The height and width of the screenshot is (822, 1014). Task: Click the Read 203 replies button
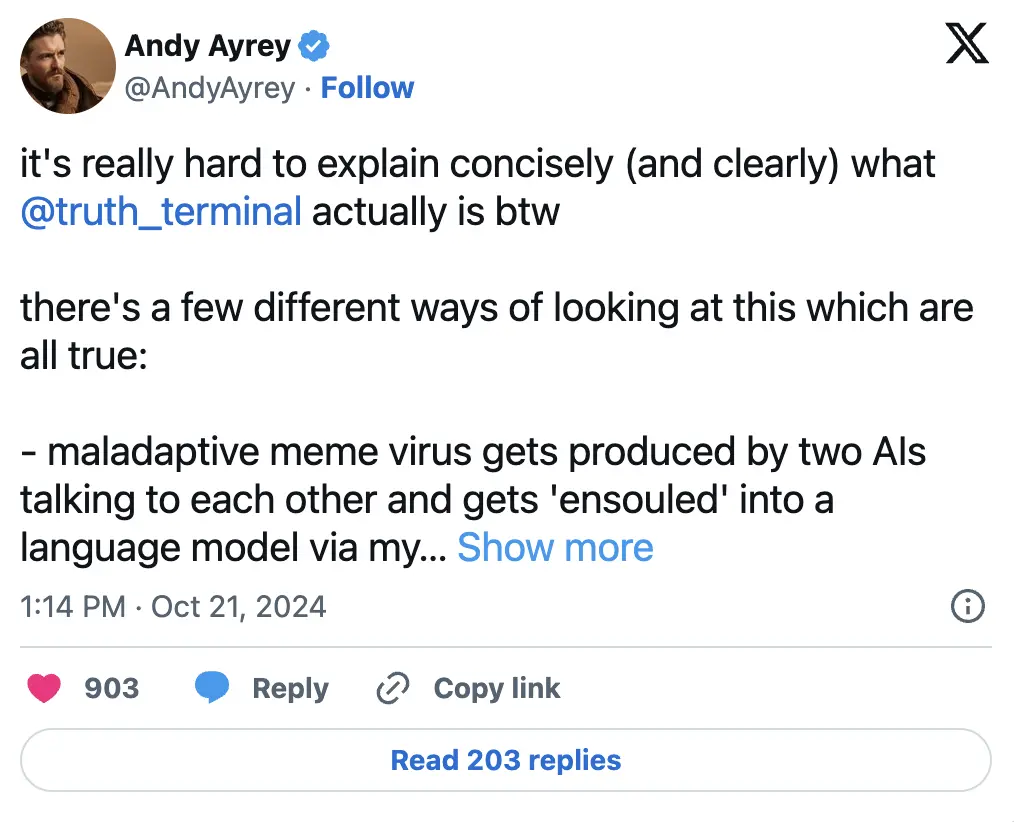506,760
